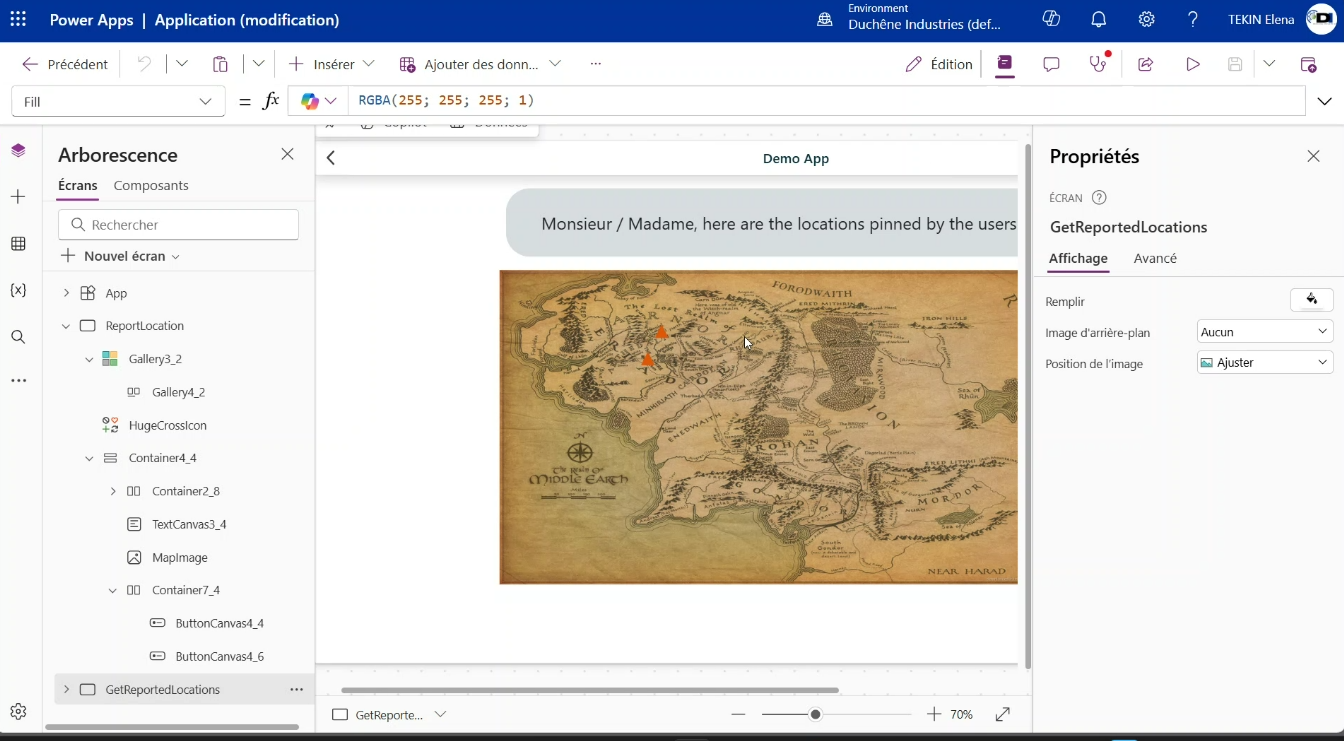
Task: Open notifications bell icon
Action: tap(1099, 20)
